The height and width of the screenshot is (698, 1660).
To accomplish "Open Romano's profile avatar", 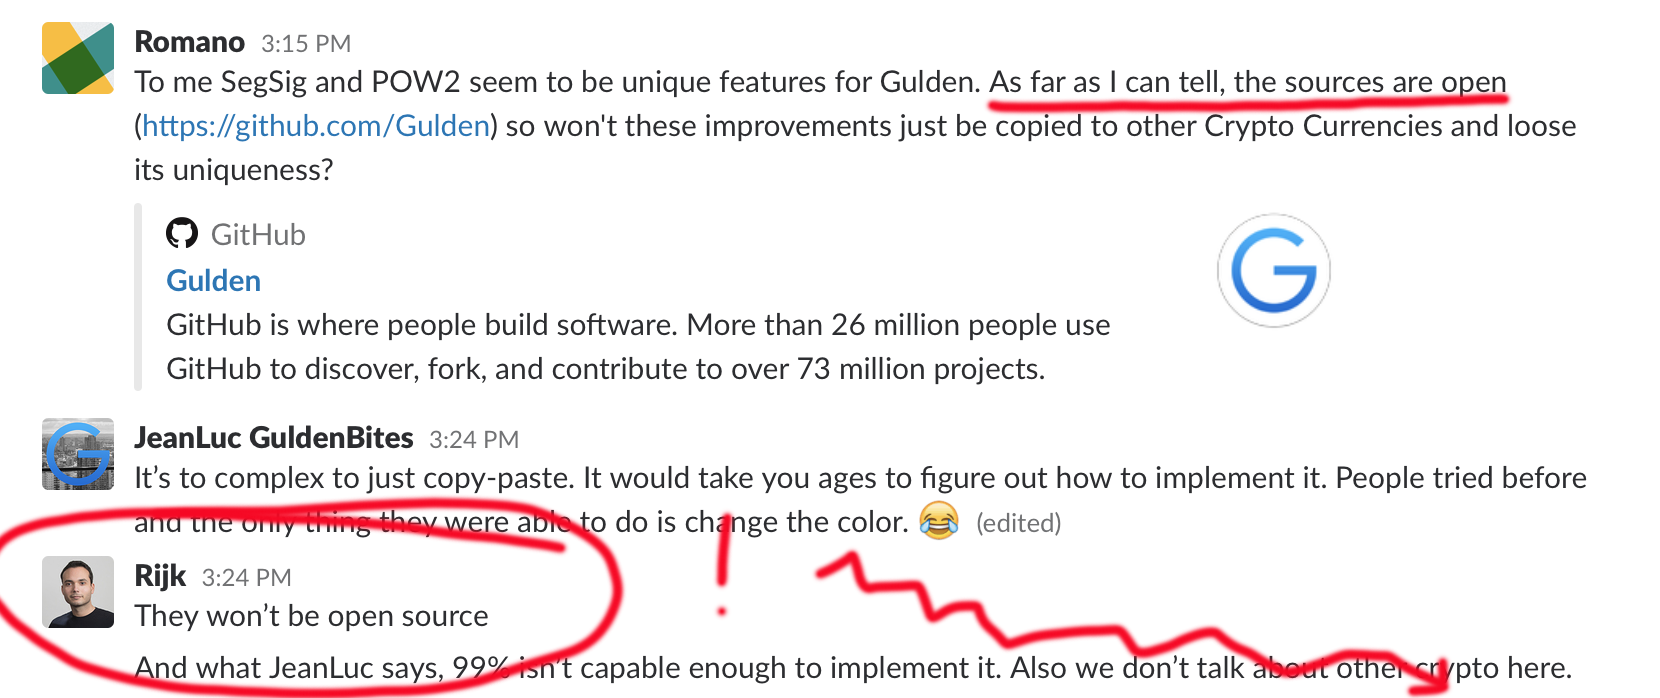I will coord(78,58).
